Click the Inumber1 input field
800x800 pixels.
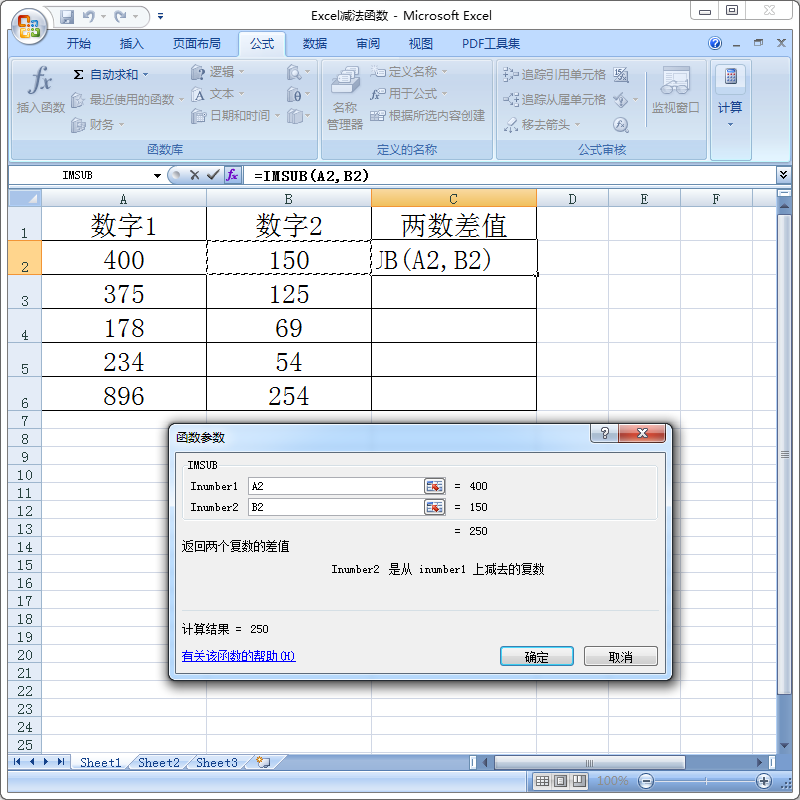(336, 486)
